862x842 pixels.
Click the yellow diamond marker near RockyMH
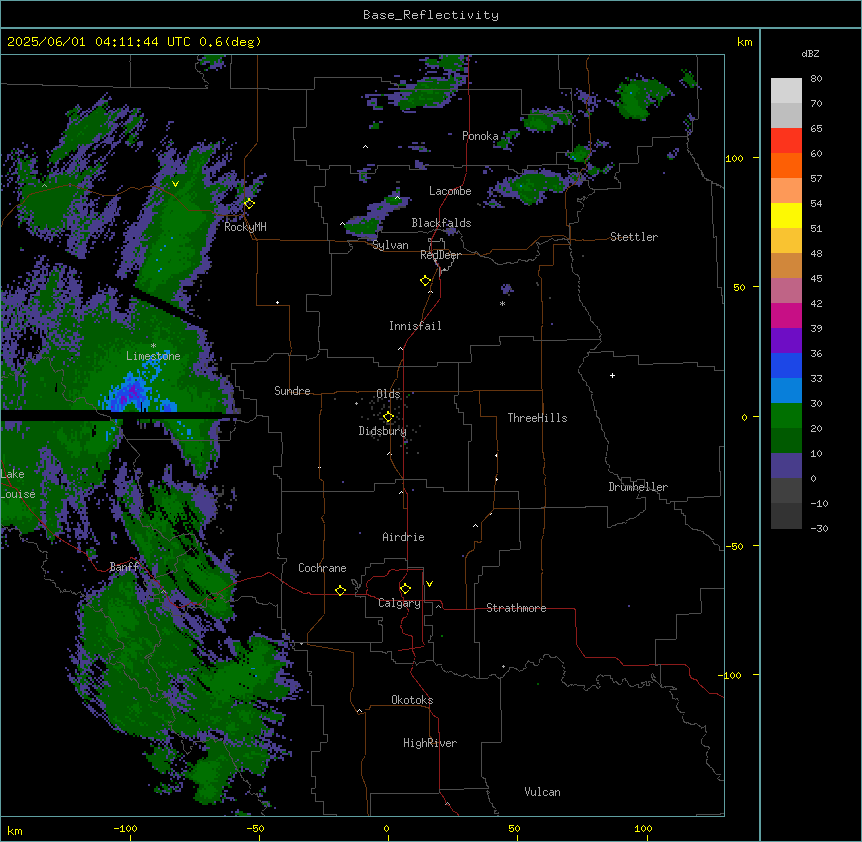tap(250, 204)
